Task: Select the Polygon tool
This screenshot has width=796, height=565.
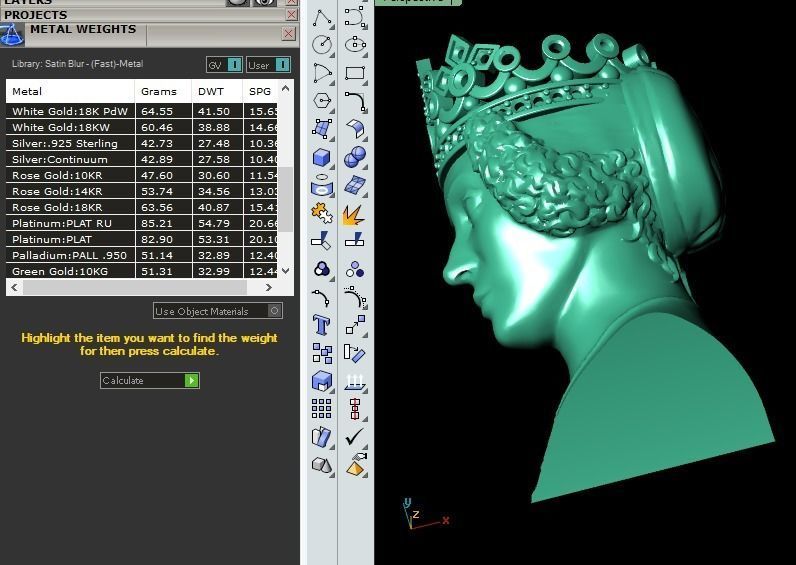Action: [x=322, y=101]
